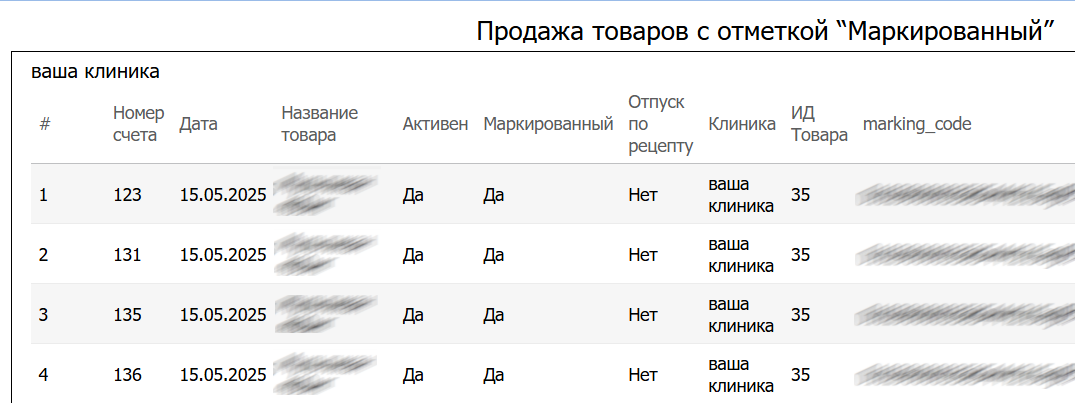Click the 'Нет' prescription cell in row 4

(x=642, y=374)
